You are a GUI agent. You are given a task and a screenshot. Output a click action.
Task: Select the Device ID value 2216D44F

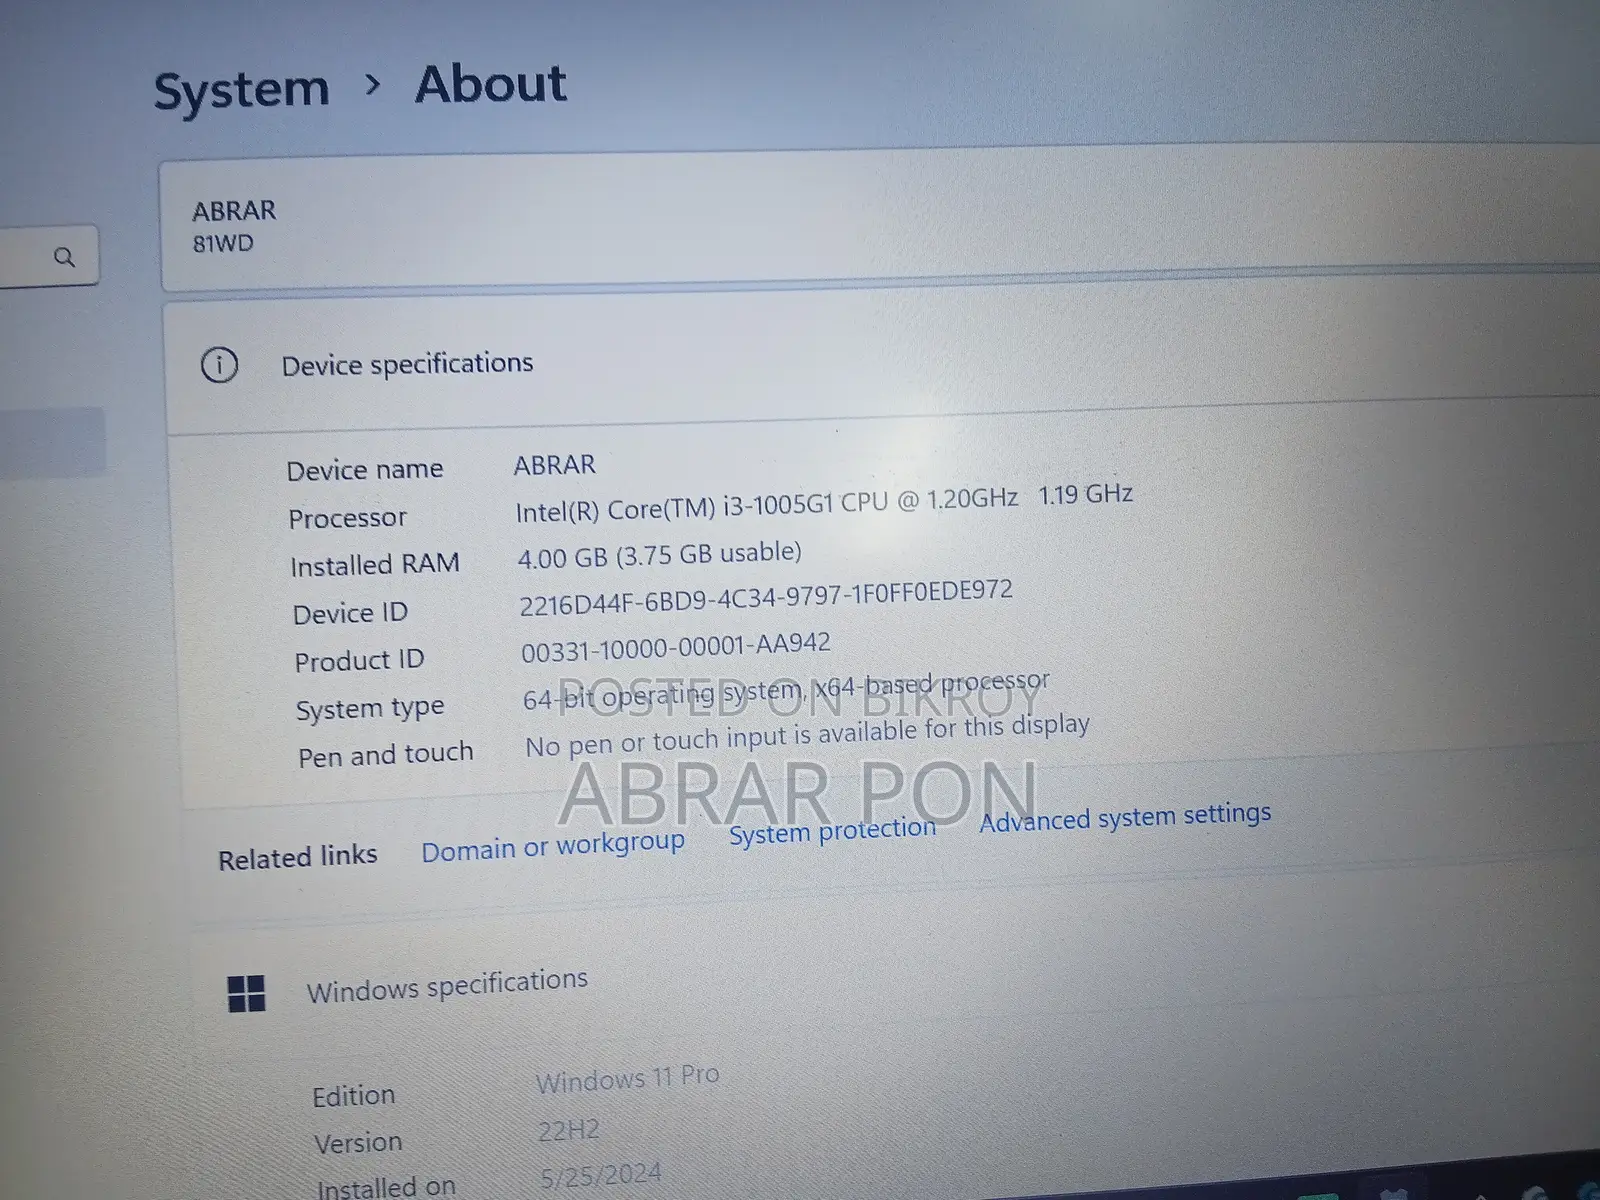766,597
